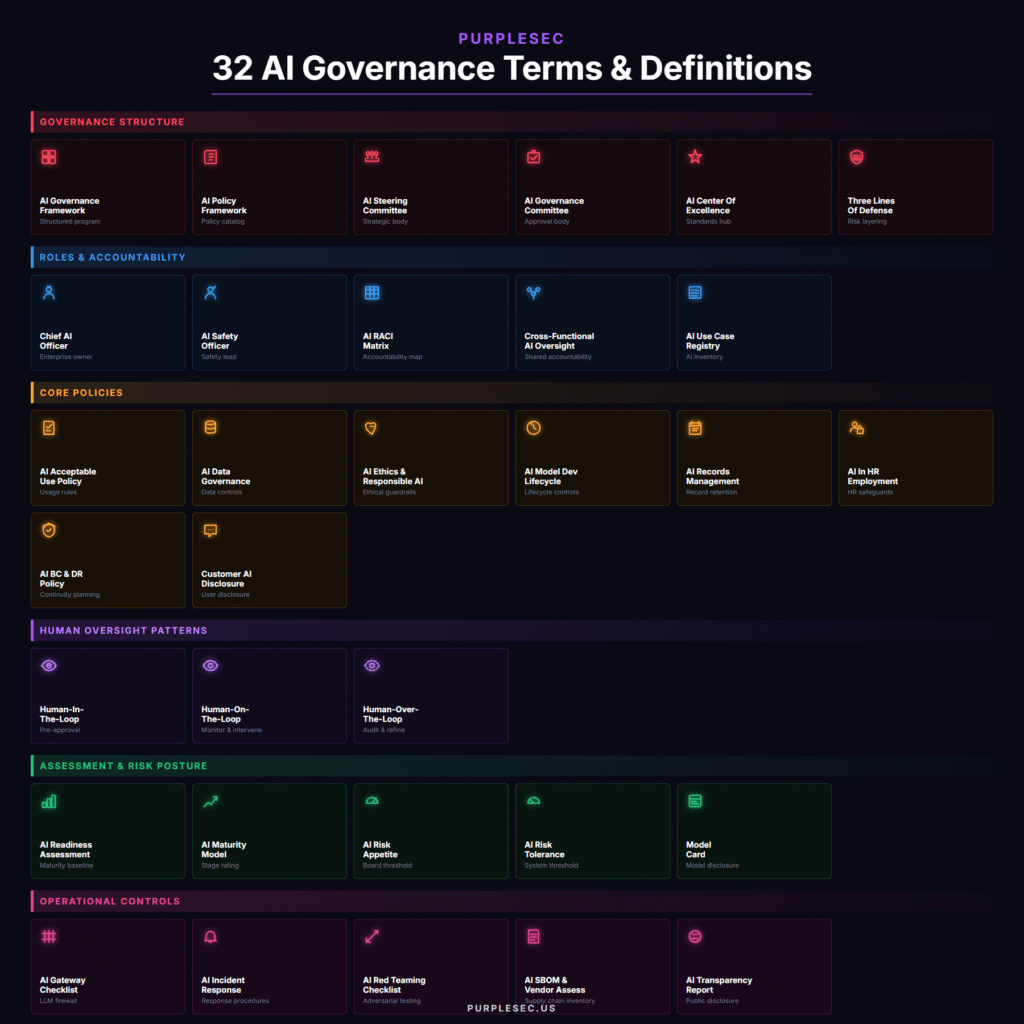Click the 'AI Acceptable Use Policy' card title

(68, 476)
